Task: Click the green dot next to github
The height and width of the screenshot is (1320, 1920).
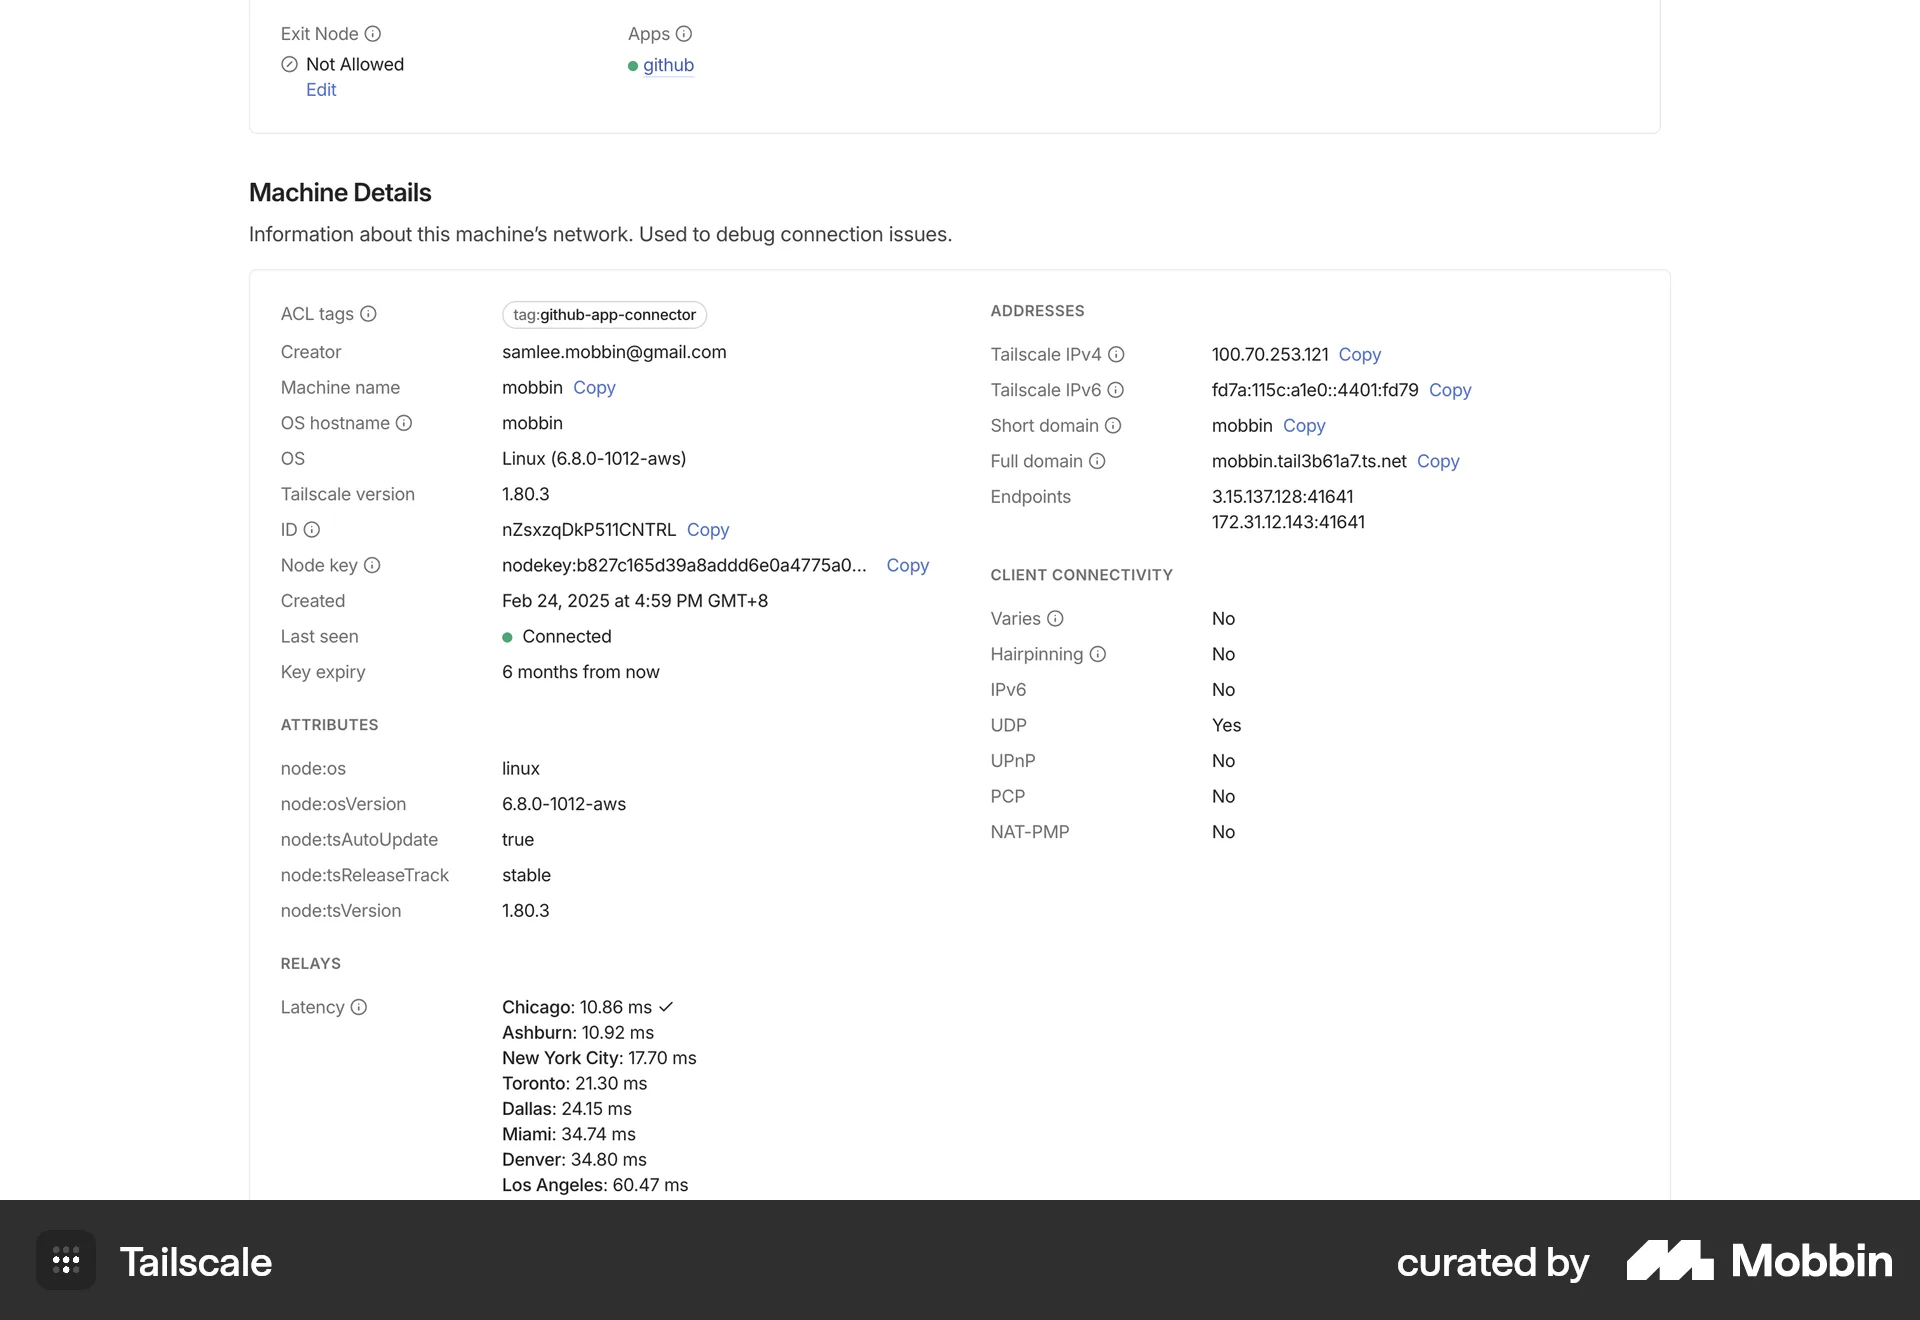Action: point(634,65)
